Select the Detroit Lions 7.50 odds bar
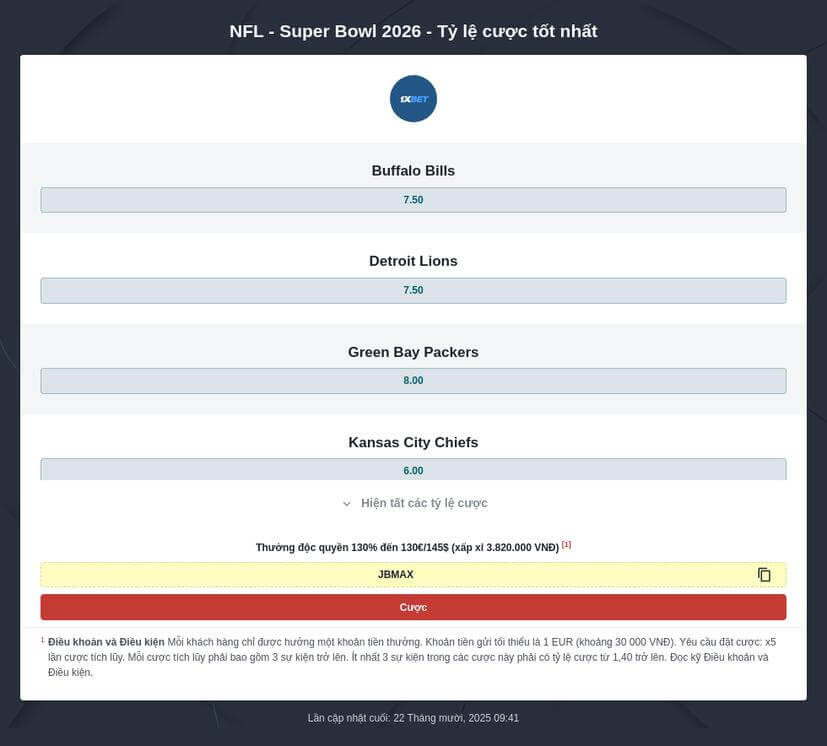 tap(413, 290)
